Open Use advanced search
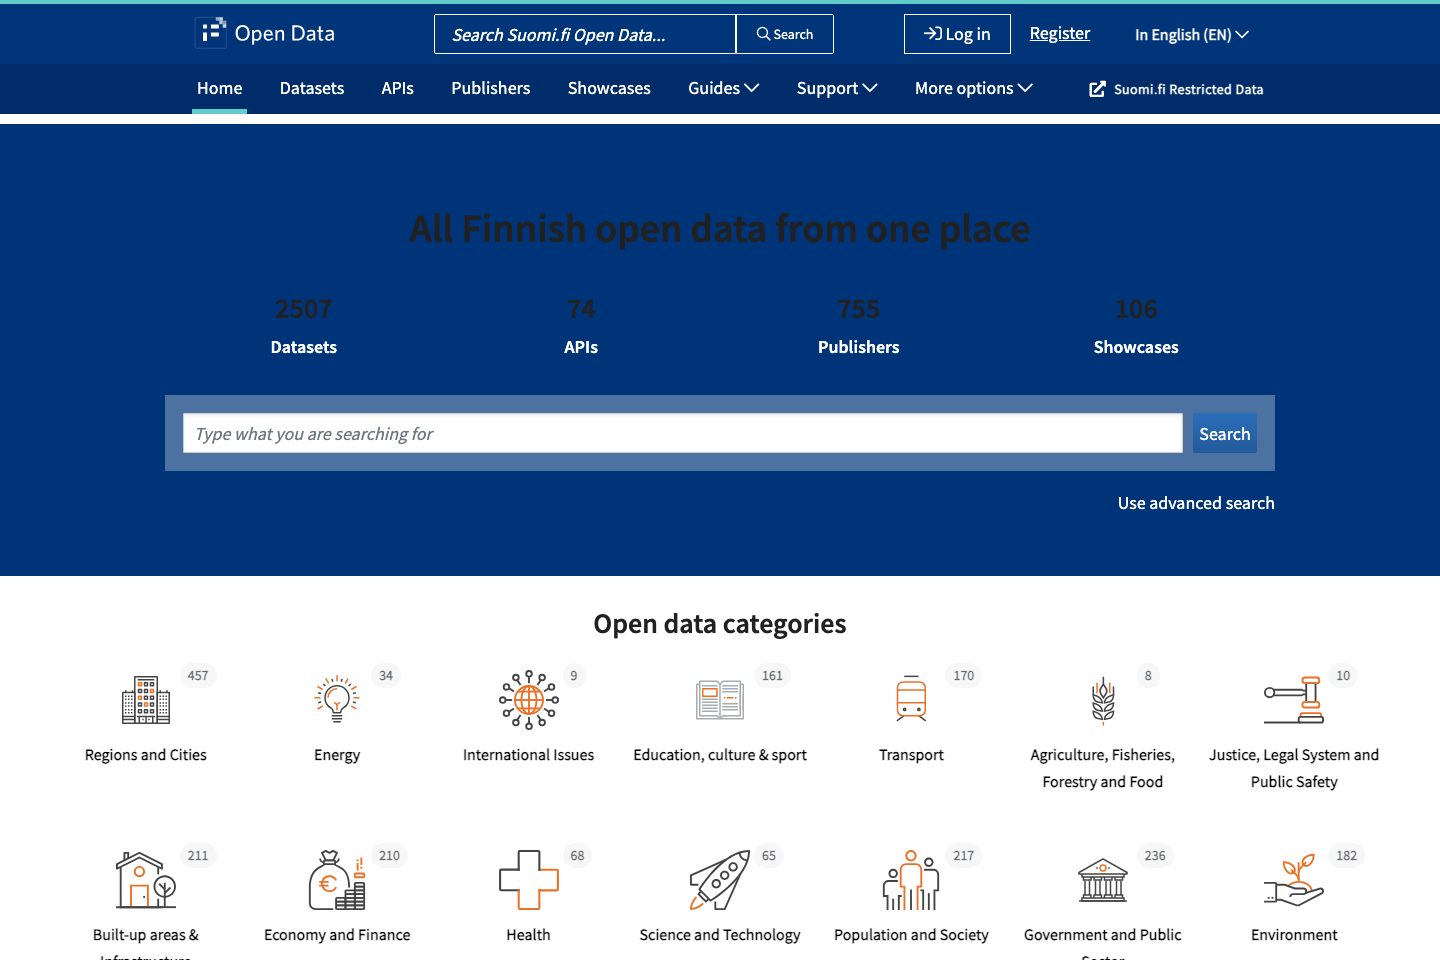1440x960 pixels. click(x=1195, y=503)
